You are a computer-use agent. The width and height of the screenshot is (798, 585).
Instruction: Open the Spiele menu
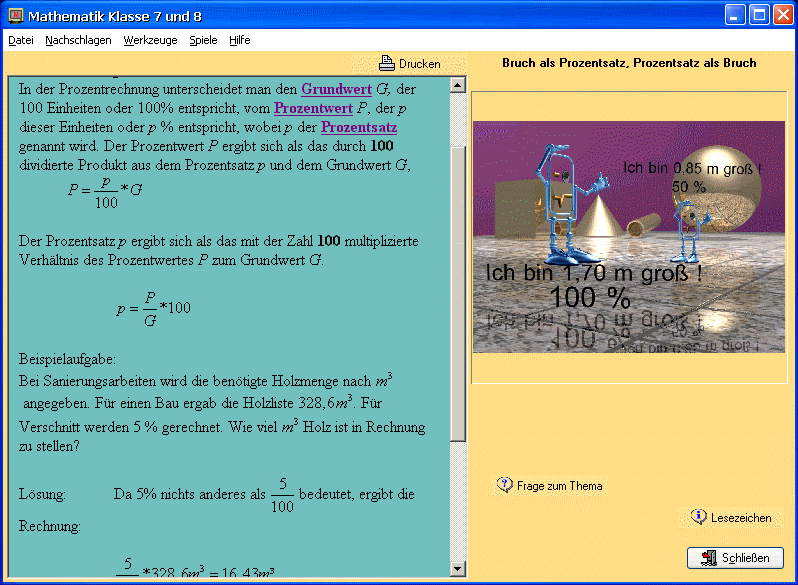(x=203, y=40)
